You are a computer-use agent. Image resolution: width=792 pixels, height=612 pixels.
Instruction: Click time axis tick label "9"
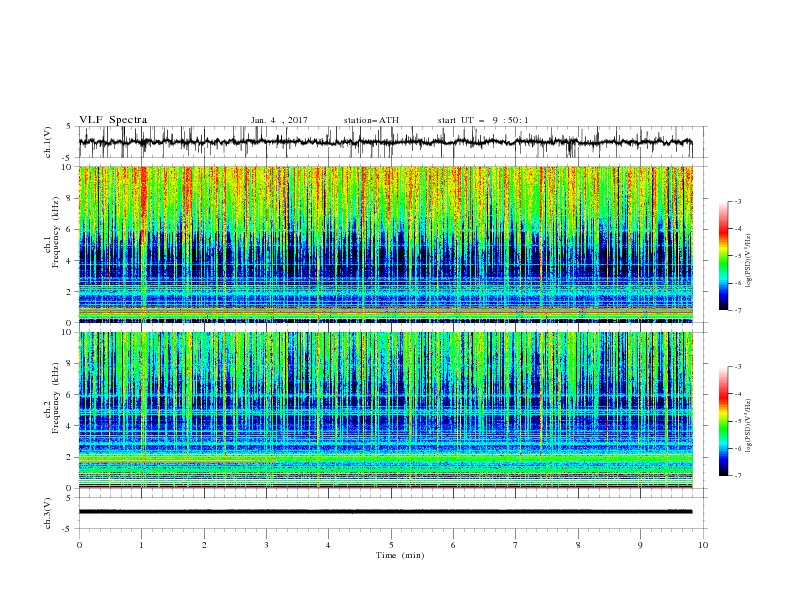click(640, 545)
